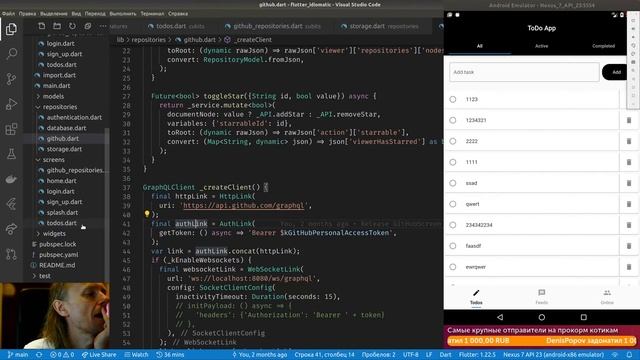
Task: Open pubspec.yaml in the file tree
Action: click(x=58, y=255)
